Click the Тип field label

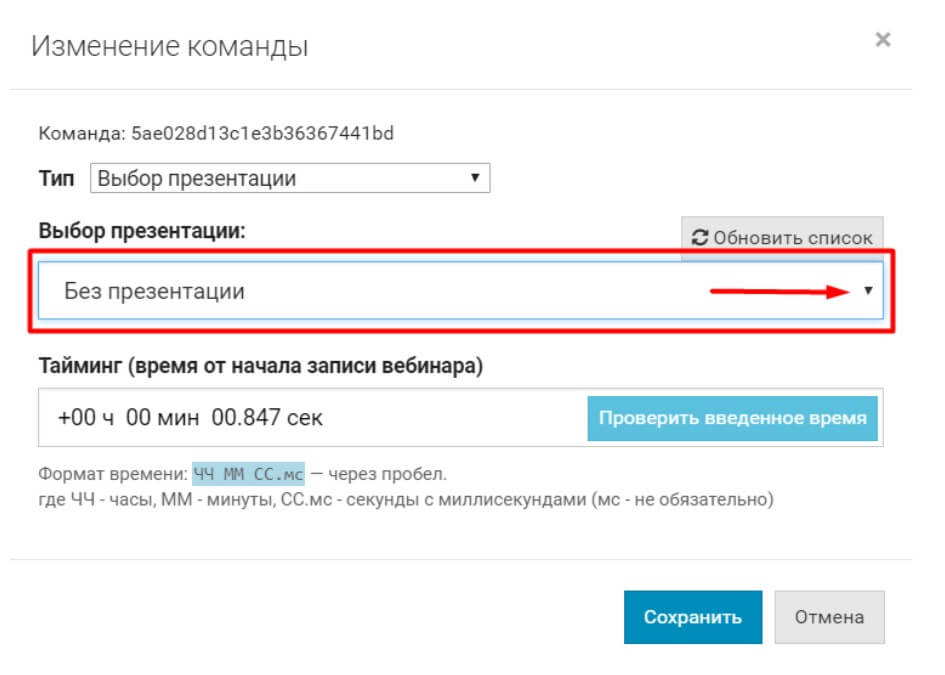point(56,180)
